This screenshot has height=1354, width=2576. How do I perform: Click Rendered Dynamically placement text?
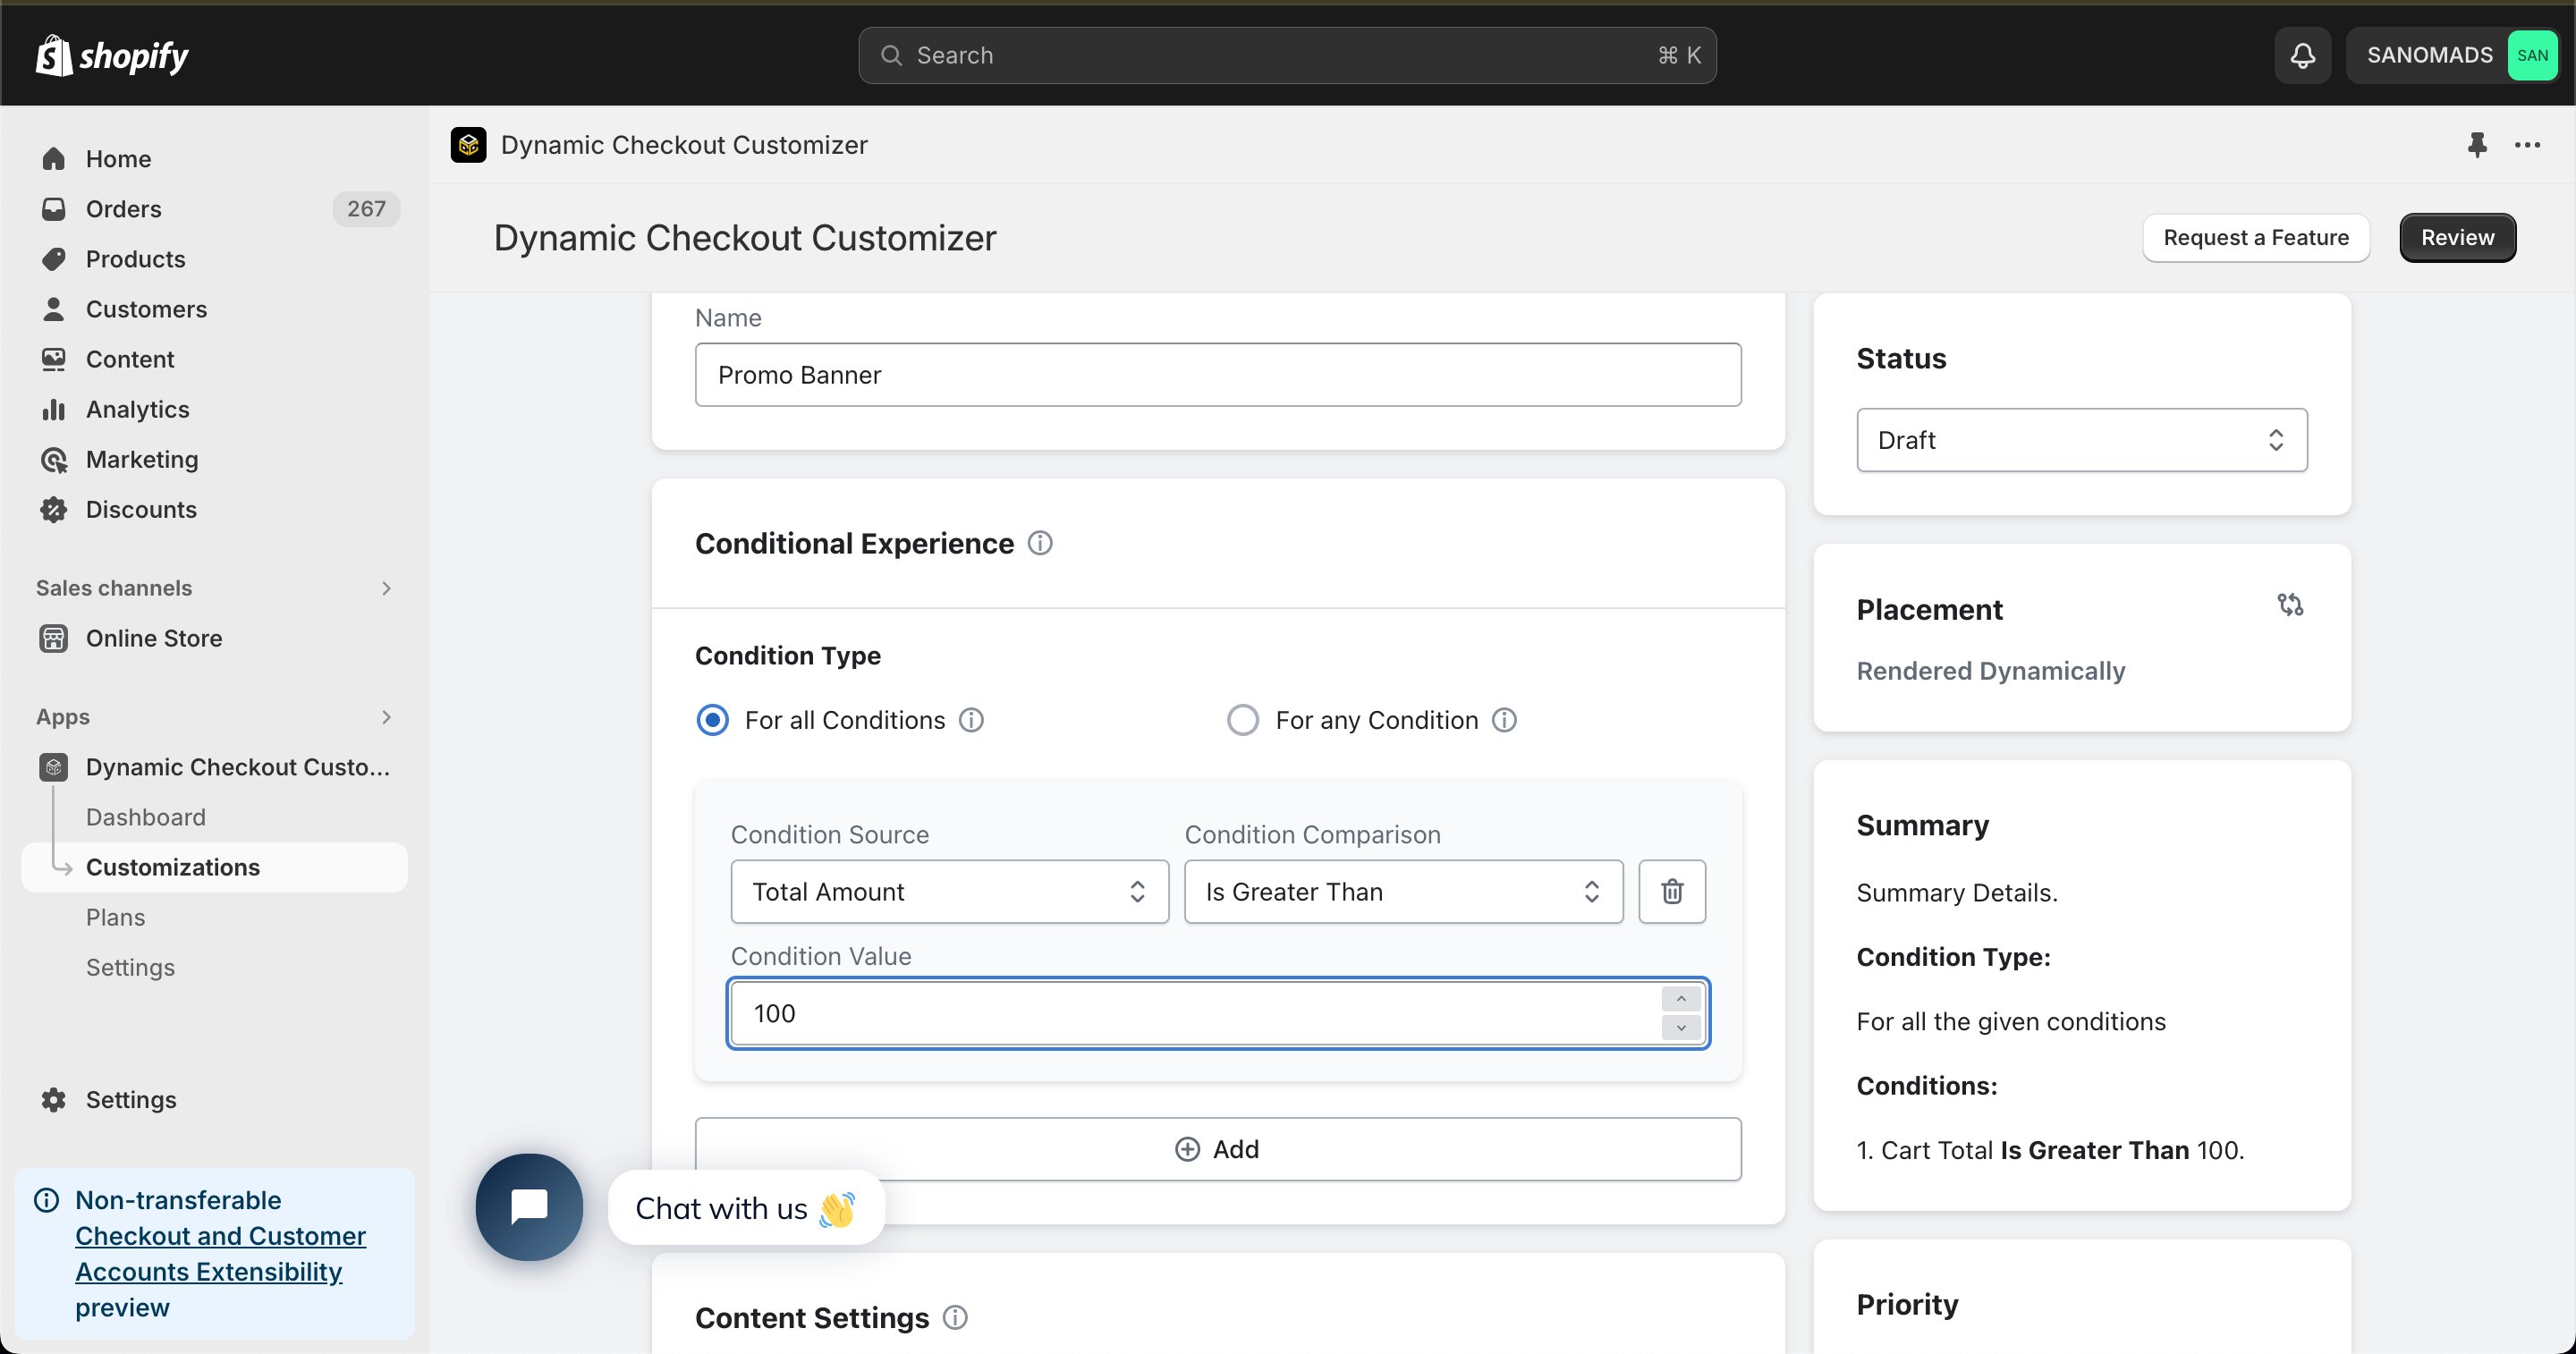[1990, 671]
